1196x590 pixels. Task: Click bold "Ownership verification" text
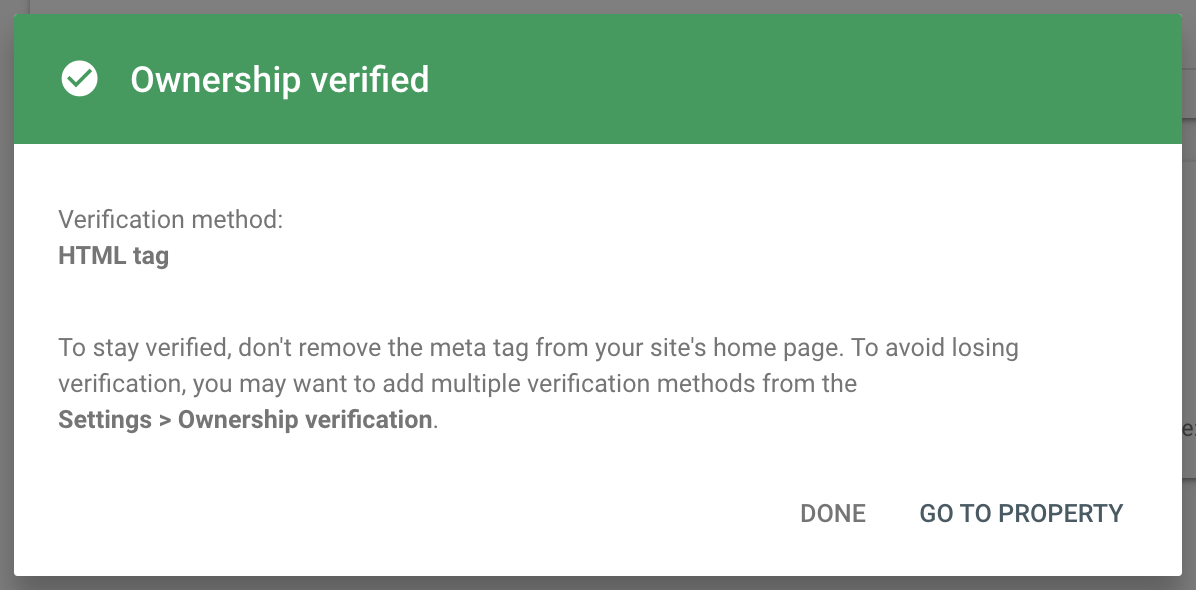point(305,419)
